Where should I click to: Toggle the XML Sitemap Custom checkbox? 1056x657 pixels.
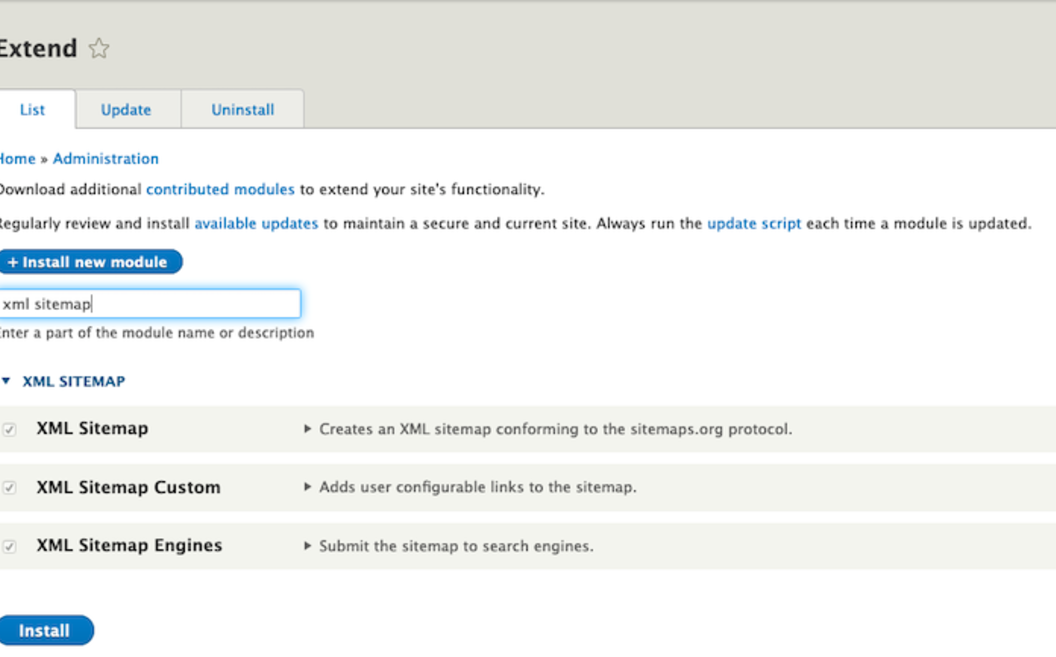click(x=10, y=488)
